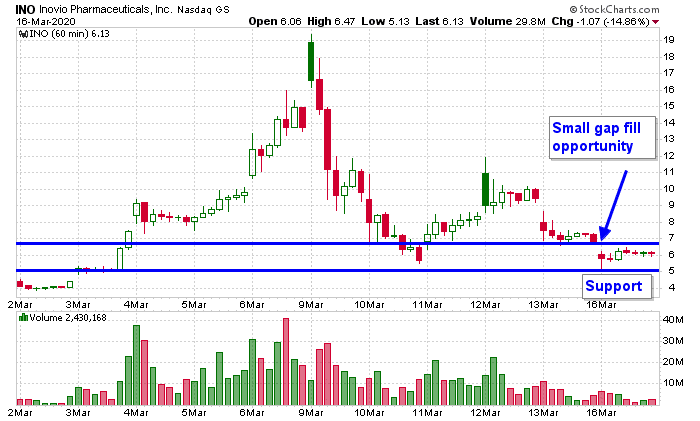Click the Last 6.13 value
The height and width of the screenshot is (421, 700).
pos(439,21)
